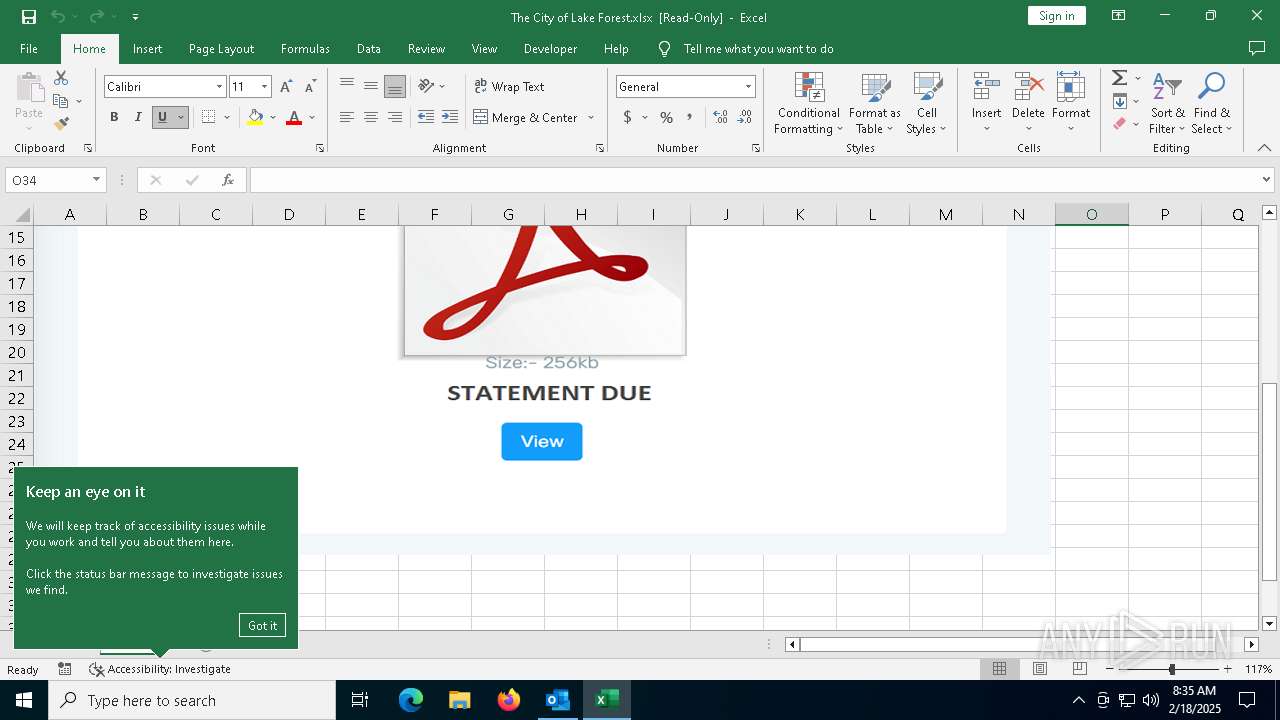This screenshot has width=1280, height=720.
Task: Switch to the Review tab
Action: [426, 49]
